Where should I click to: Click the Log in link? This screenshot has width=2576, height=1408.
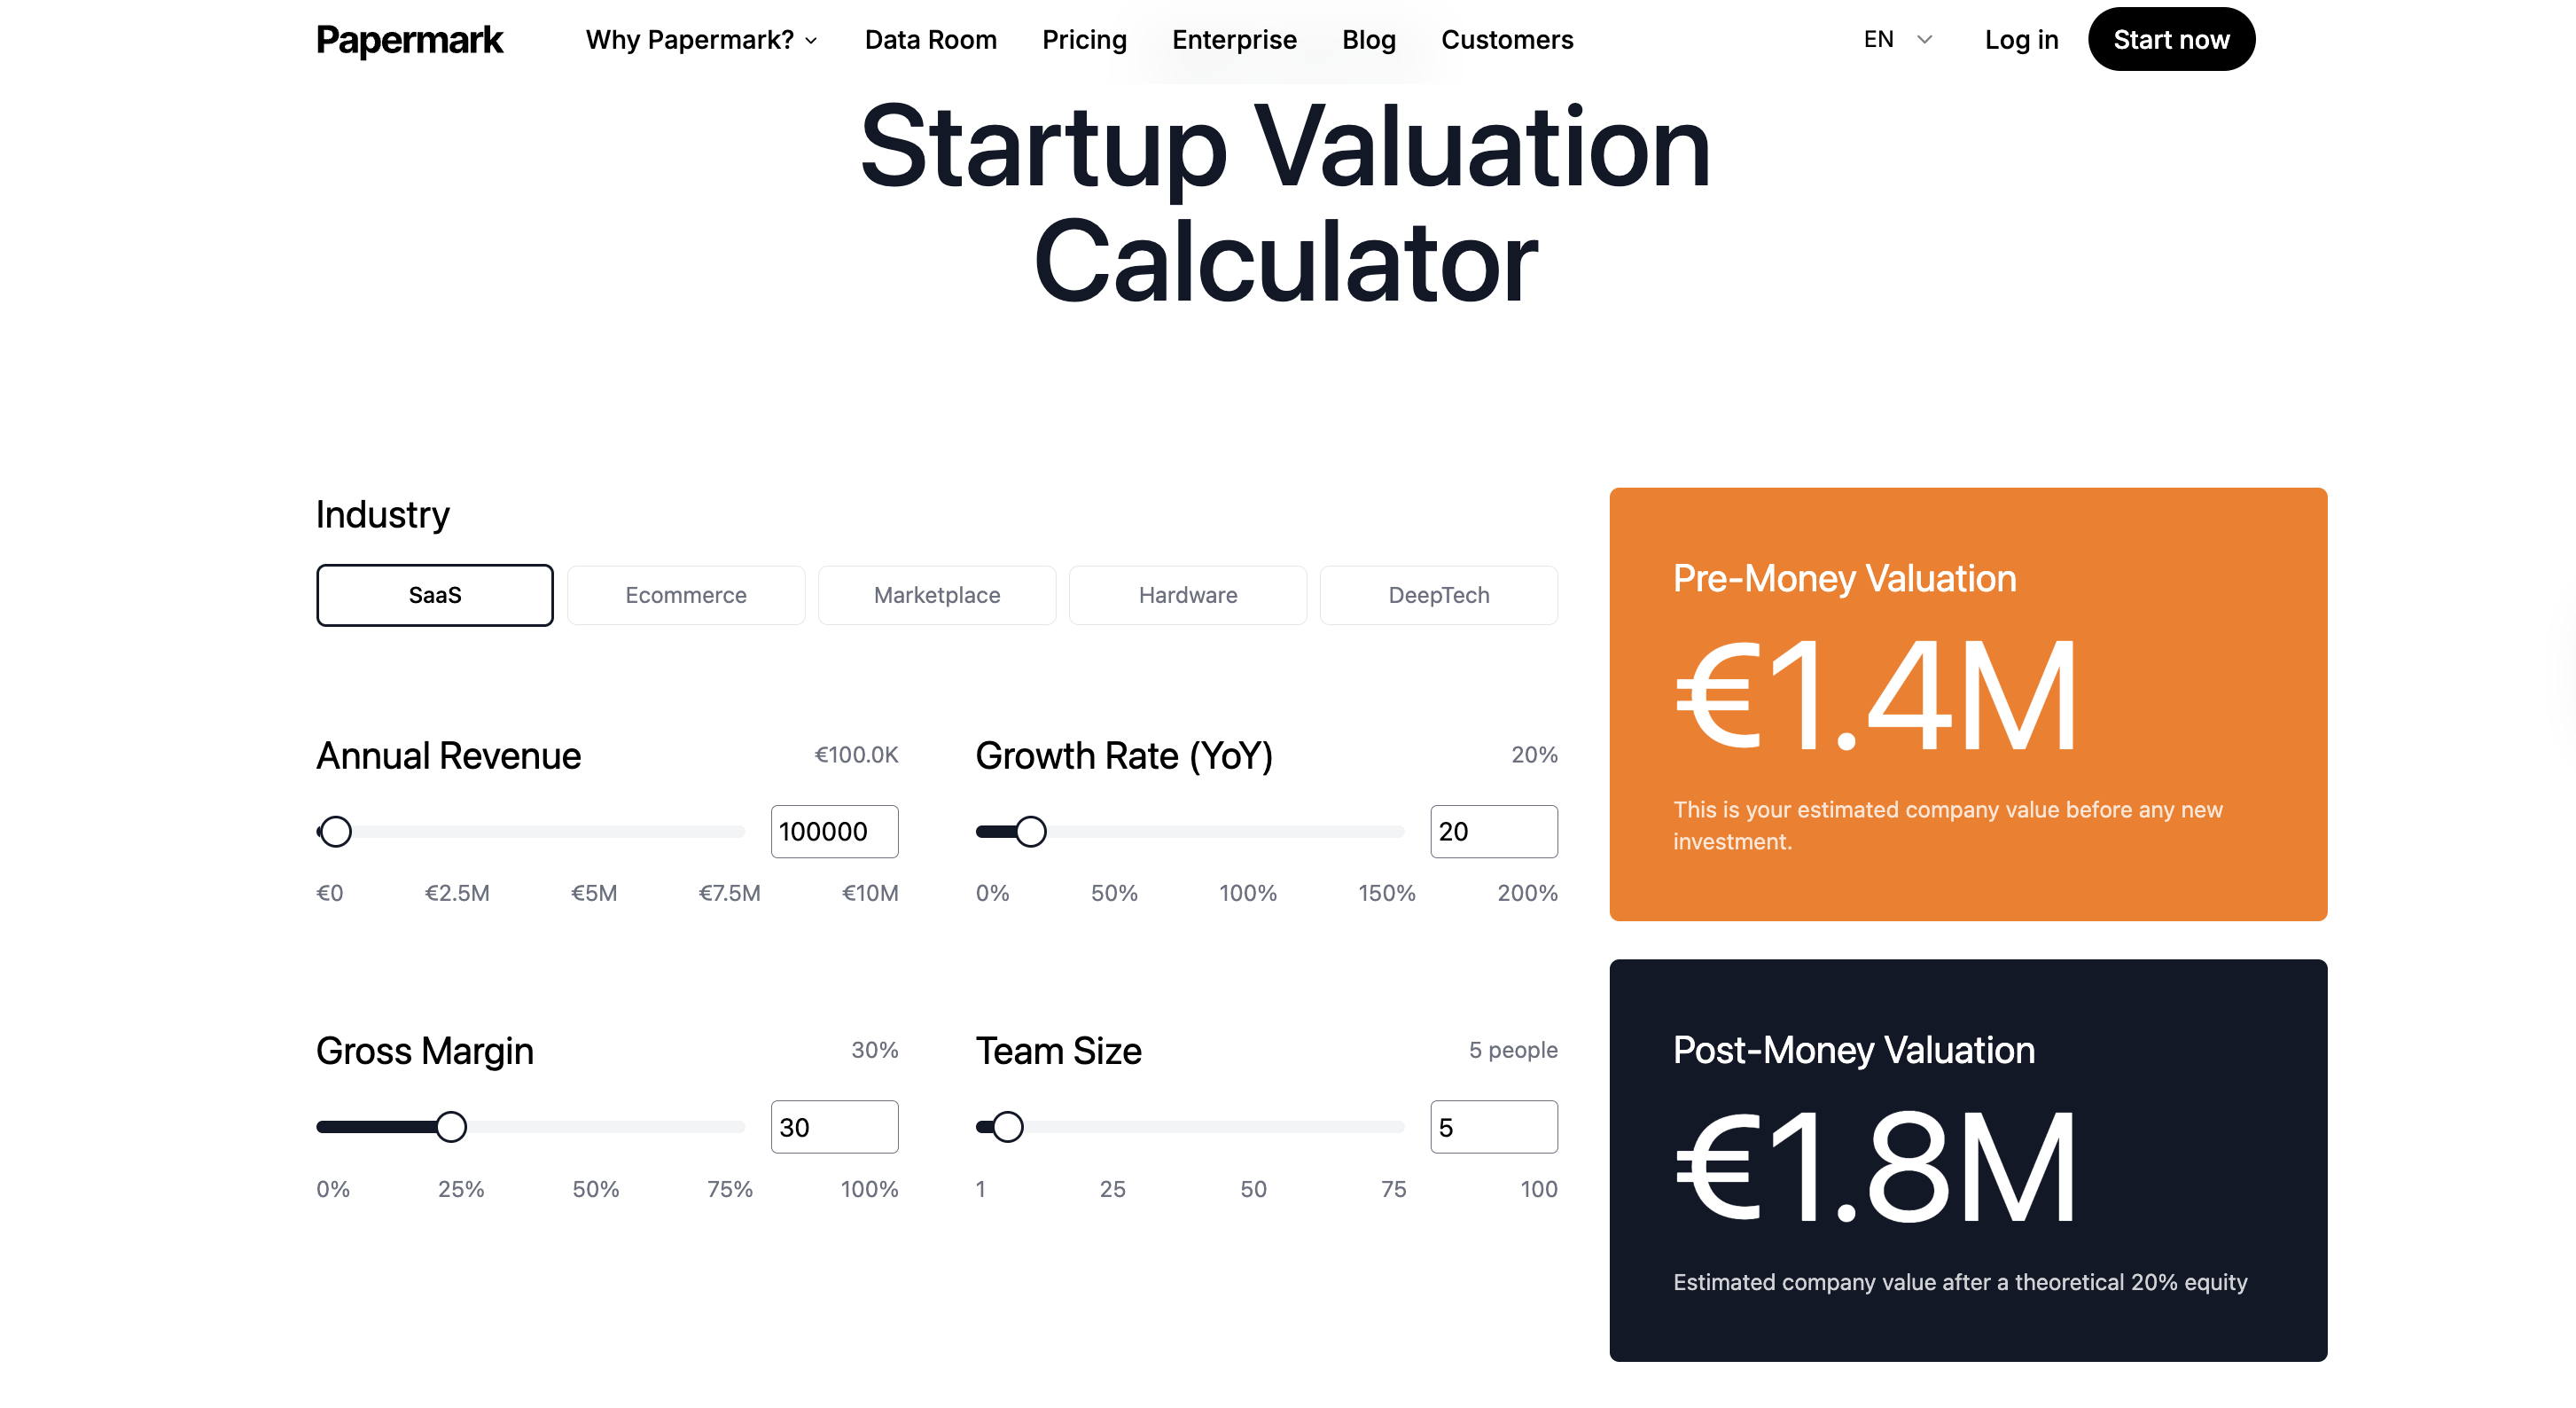[2021, 40]
